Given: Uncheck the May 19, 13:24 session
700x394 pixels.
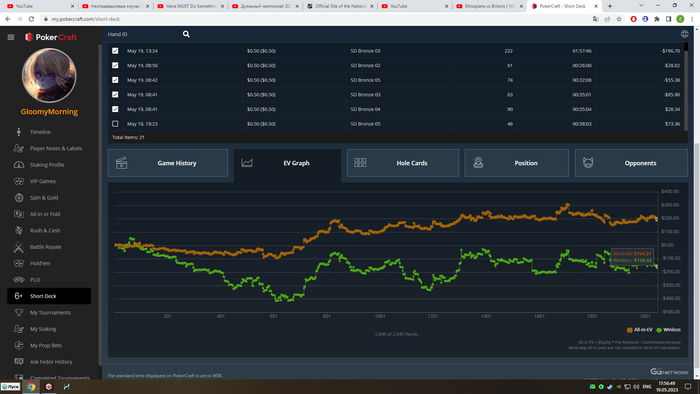Looking at the screenshot, I should (115, 51).
